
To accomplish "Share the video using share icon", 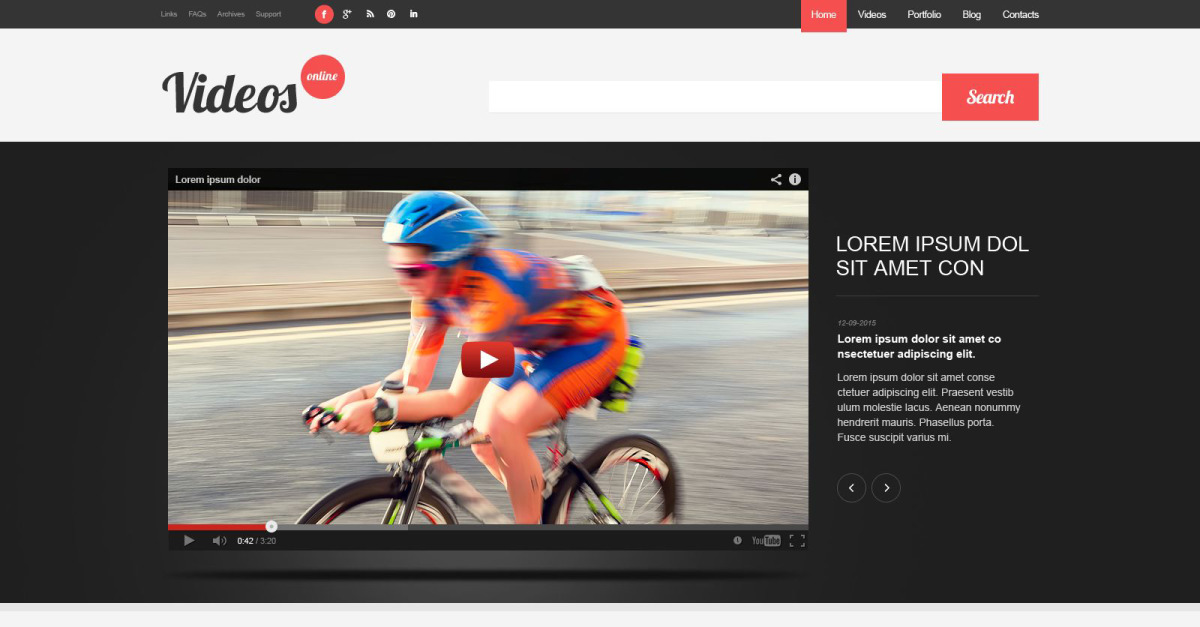I will 776,180.
